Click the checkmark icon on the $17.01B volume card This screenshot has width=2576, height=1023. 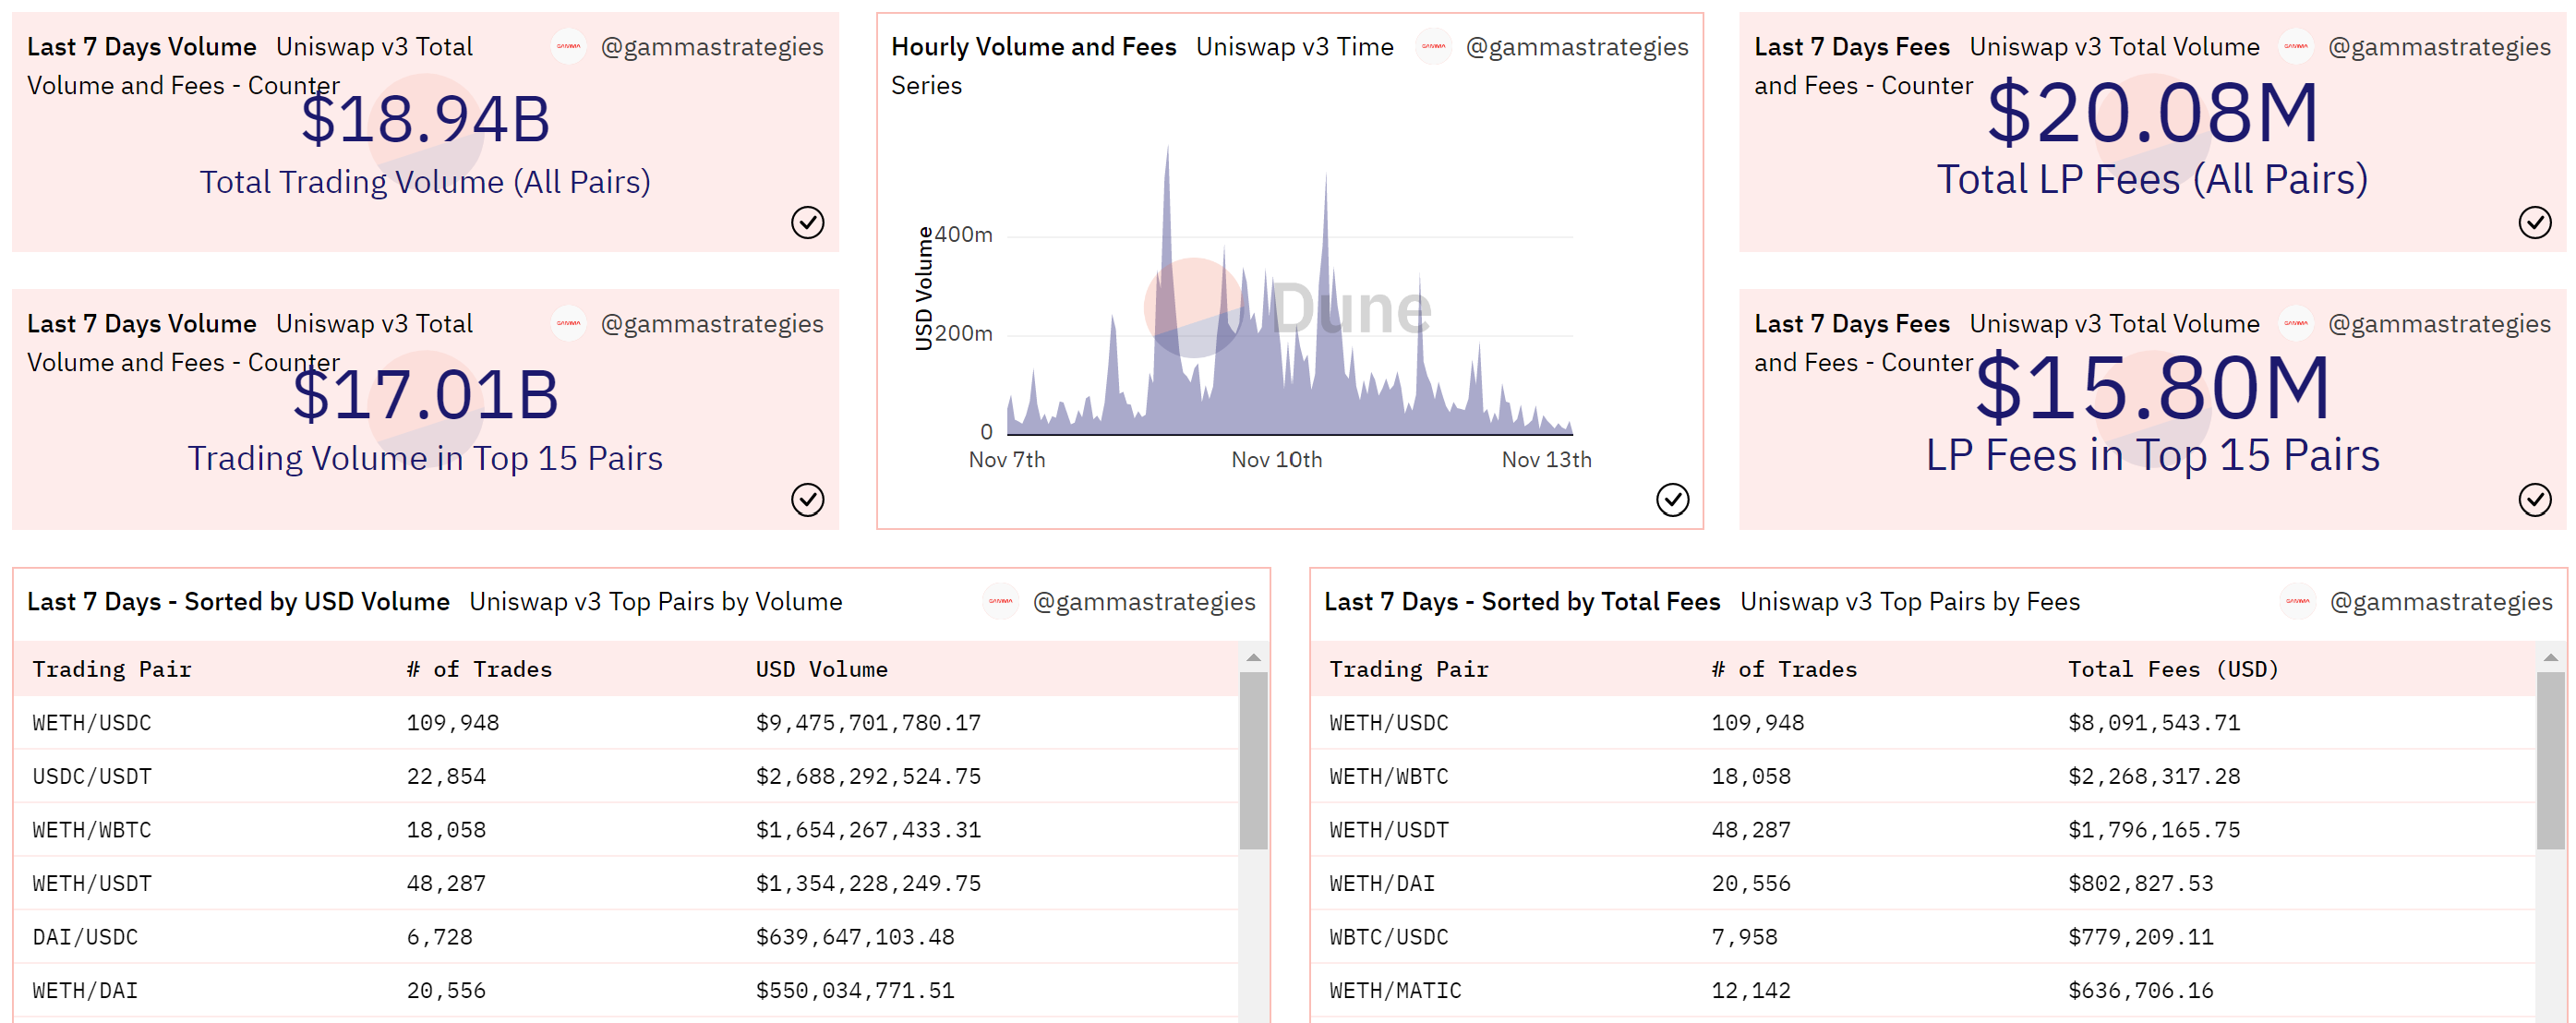807,499
